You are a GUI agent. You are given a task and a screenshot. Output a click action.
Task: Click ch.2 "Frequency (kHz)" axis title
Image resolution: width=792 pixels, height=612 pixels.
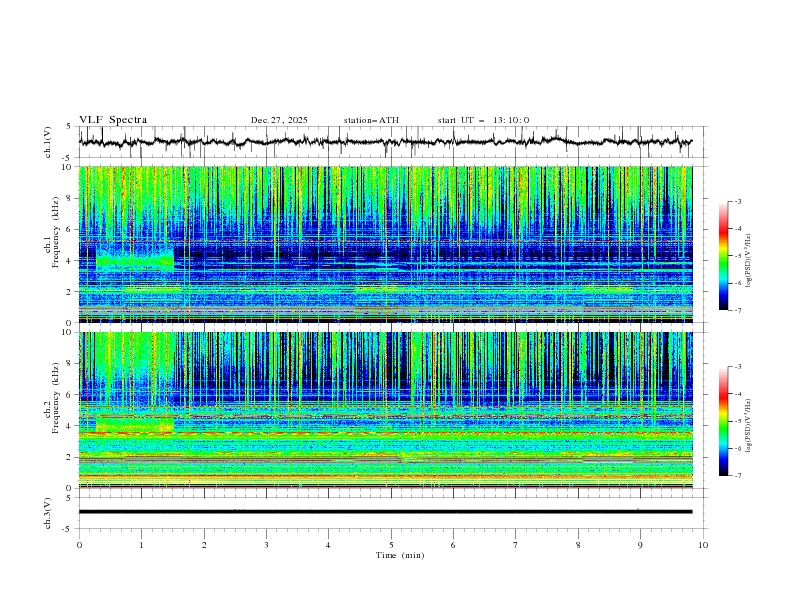click(56, 398)
